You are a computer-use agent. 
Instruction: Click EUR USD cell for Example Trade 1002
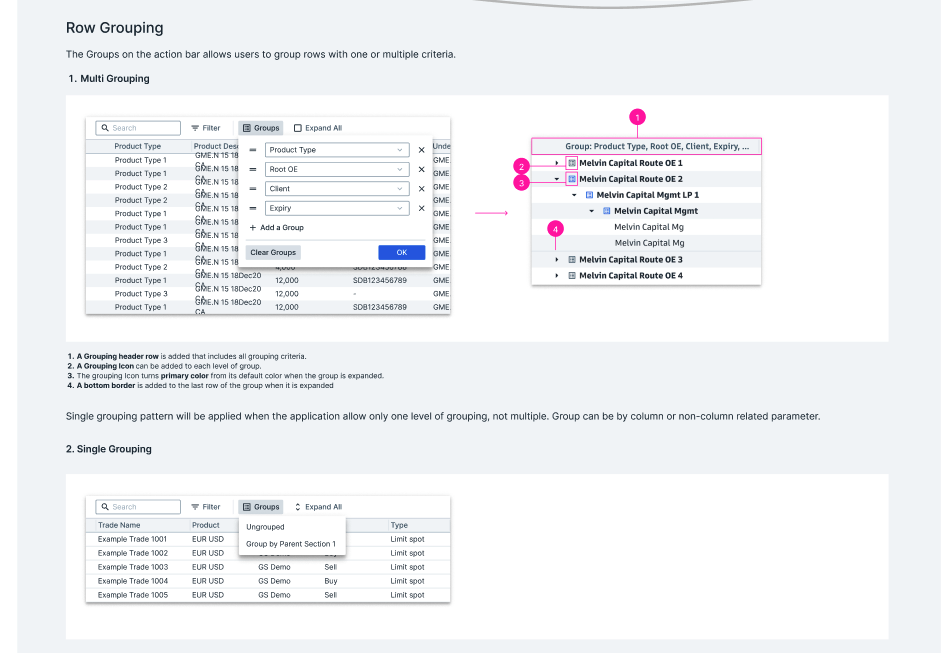click(208, 553)
